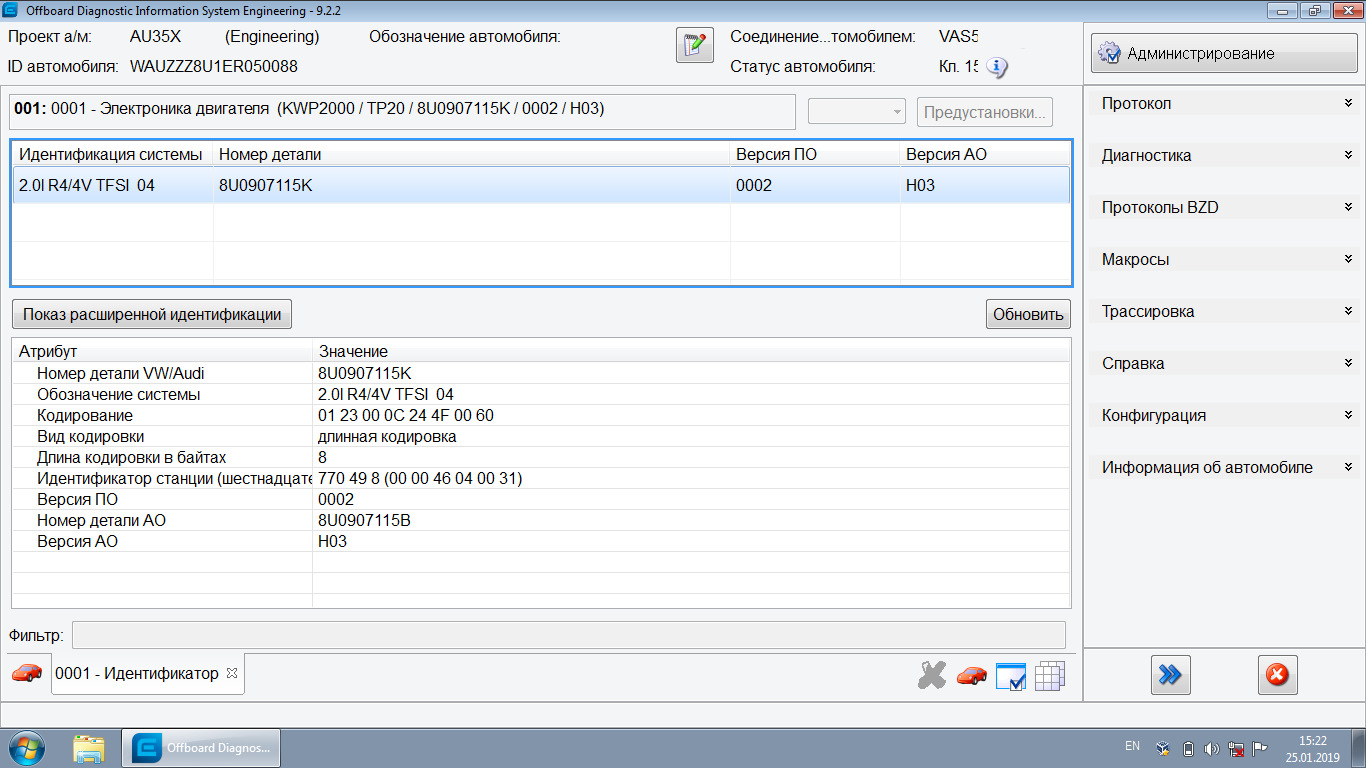
Task: Click the EN language indicator
Action: [x=1132, y=746]
